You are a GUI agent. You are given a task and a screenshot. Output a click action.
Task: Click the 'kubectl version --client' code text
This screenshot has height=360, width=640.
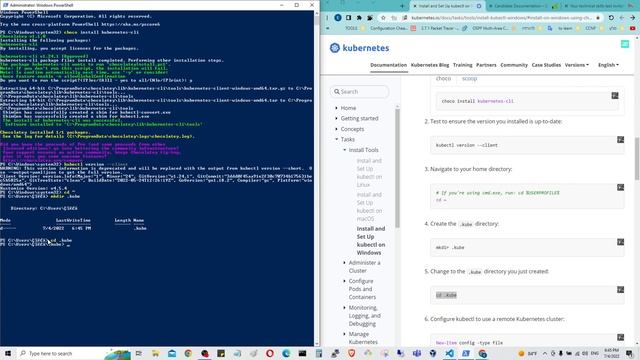(x=467, y=145)
